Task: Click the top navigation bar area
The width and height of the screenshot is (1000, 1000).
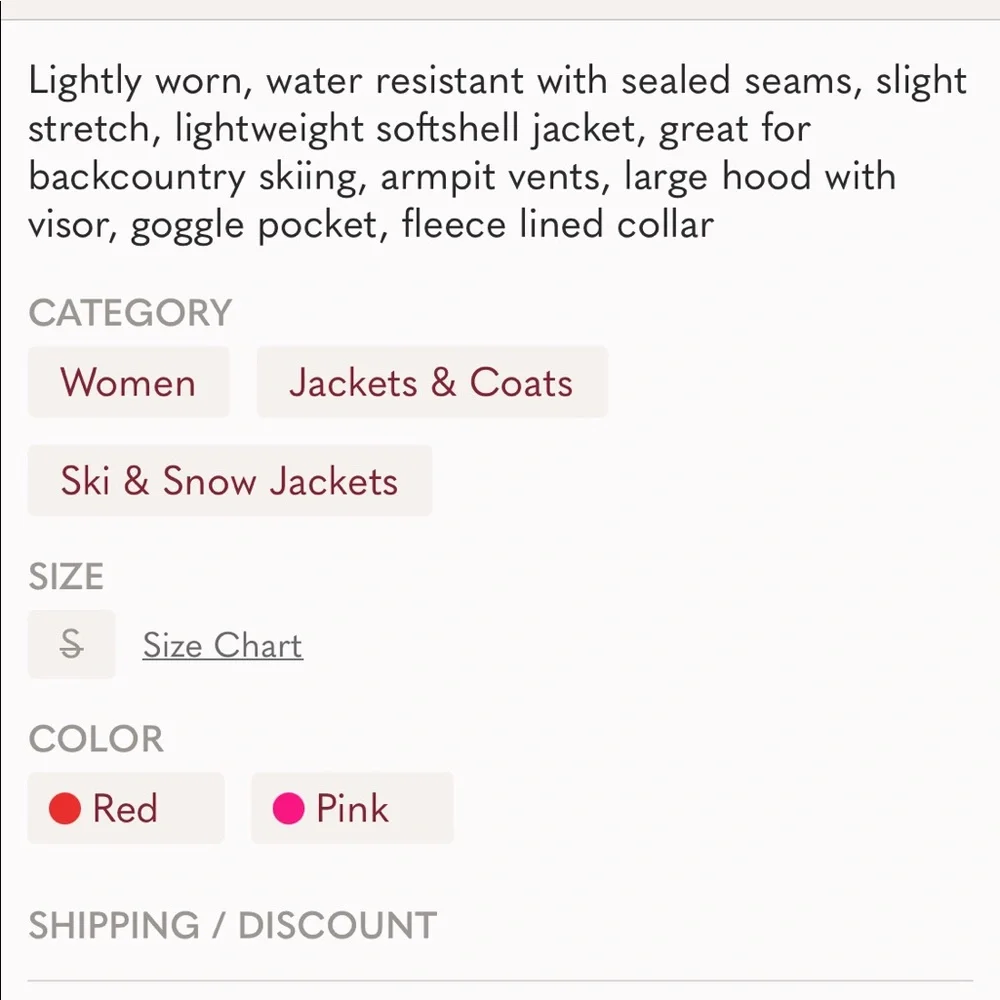Action: [500, 8]
